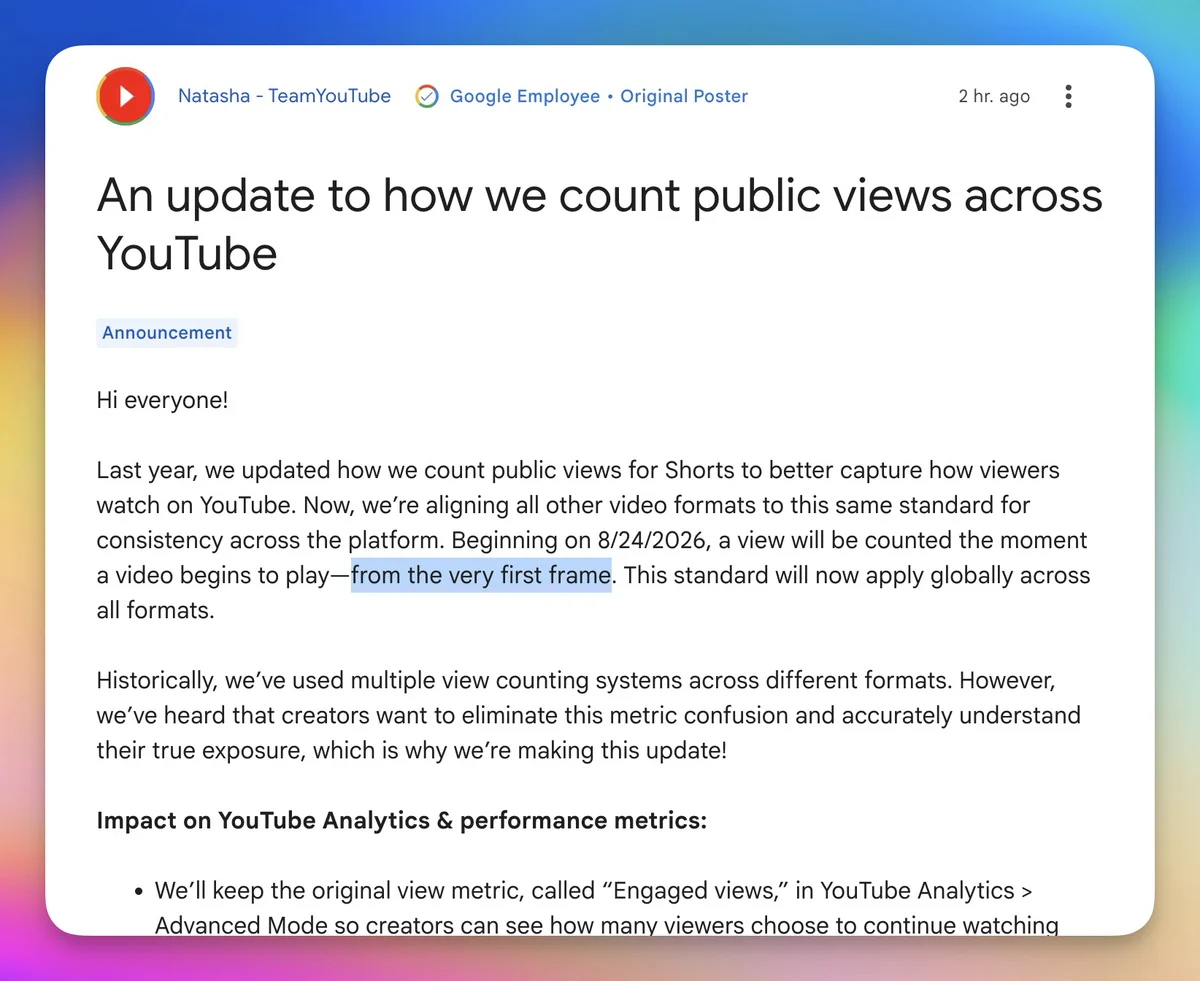Click the Original Poster label

tap(684, 96)
